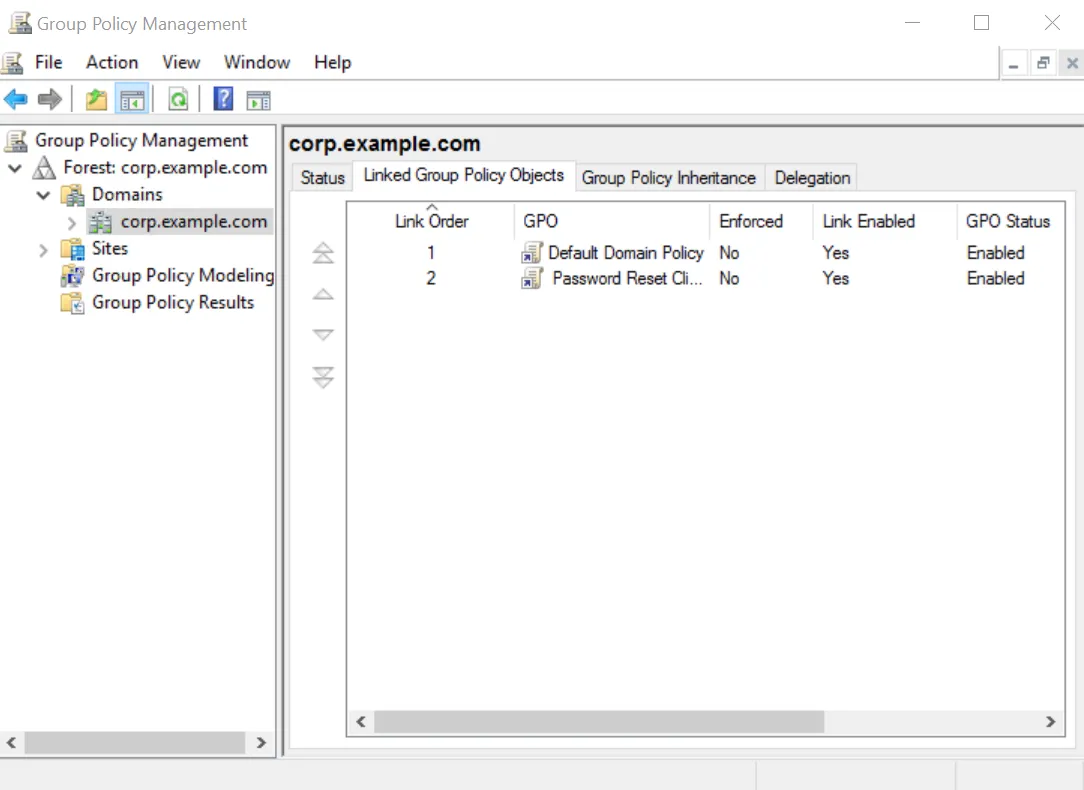Move link to bottom with double down arrow
The height and width of the screenshot is (790, 1084).
point(323,377)
